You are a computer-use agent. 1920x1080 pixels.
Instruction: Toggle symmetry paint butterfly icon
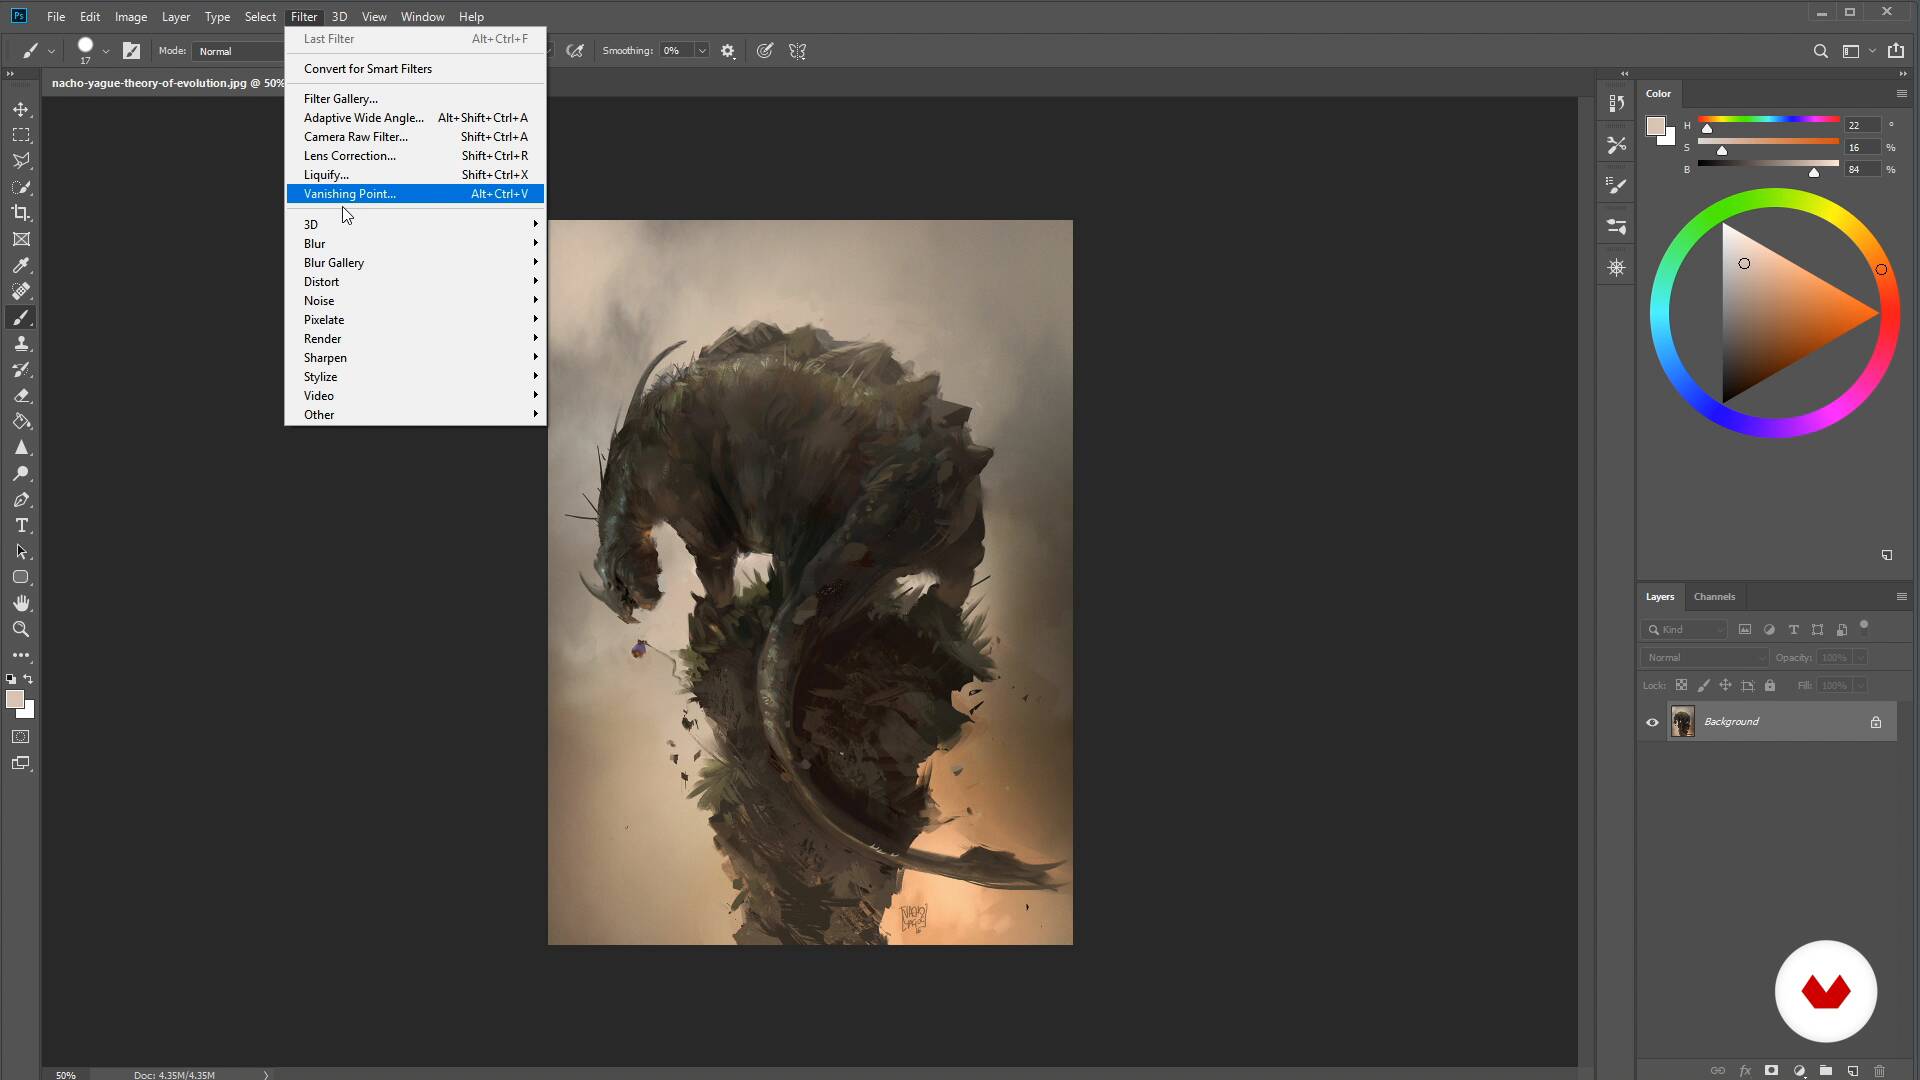797,51
